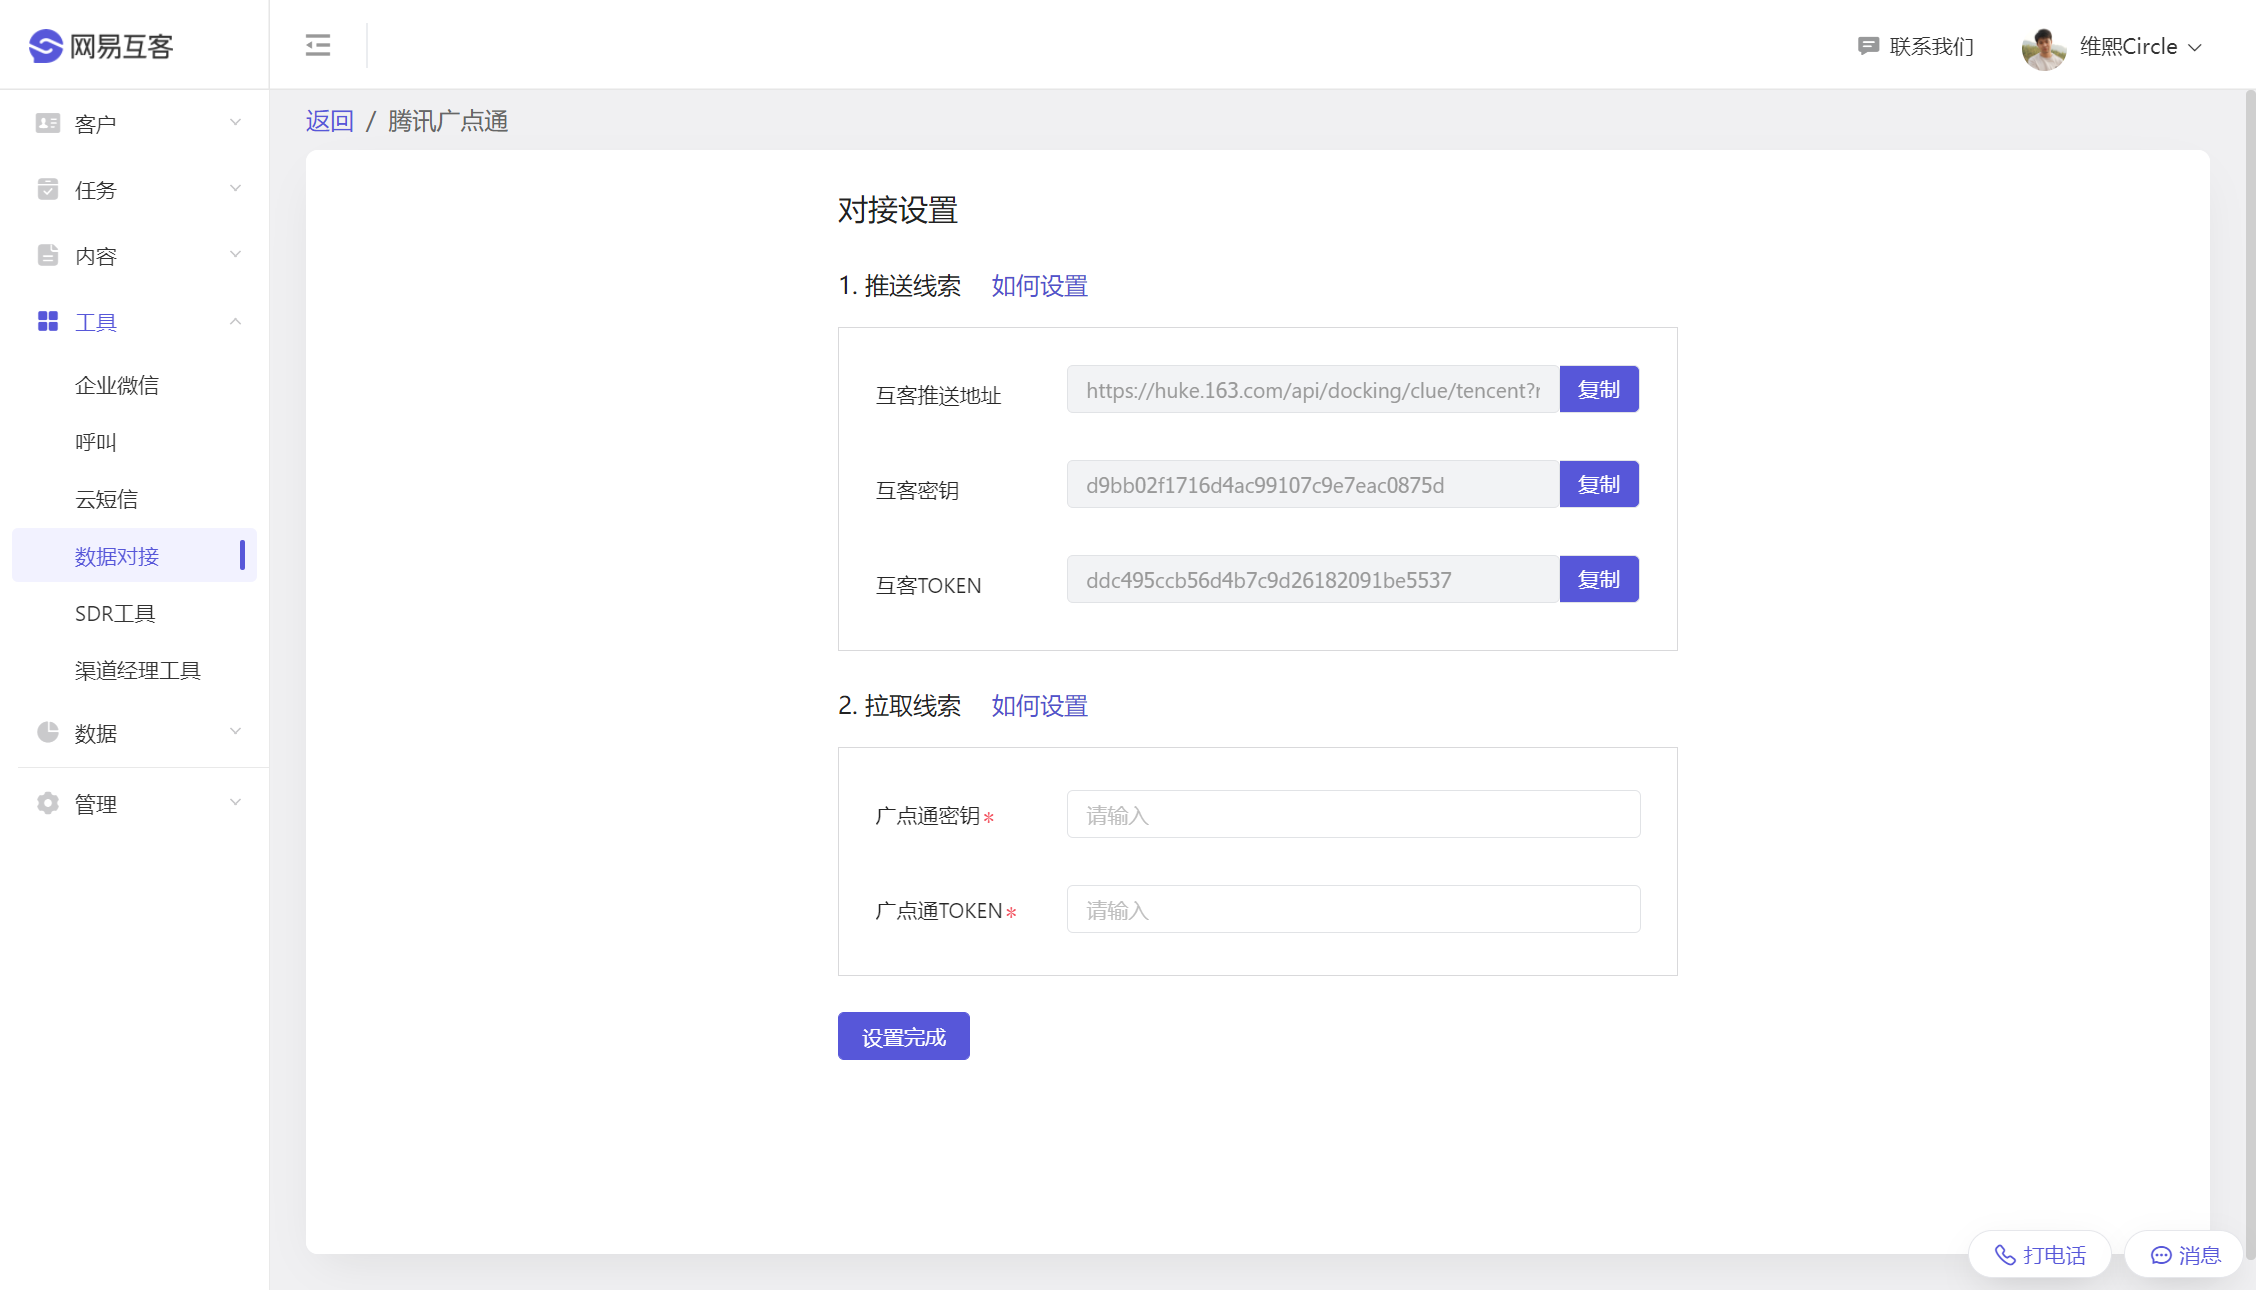The image size is (2256, 1290).
Task: Click the 互客密钥 value field
Action: [x=1313, y=484]
